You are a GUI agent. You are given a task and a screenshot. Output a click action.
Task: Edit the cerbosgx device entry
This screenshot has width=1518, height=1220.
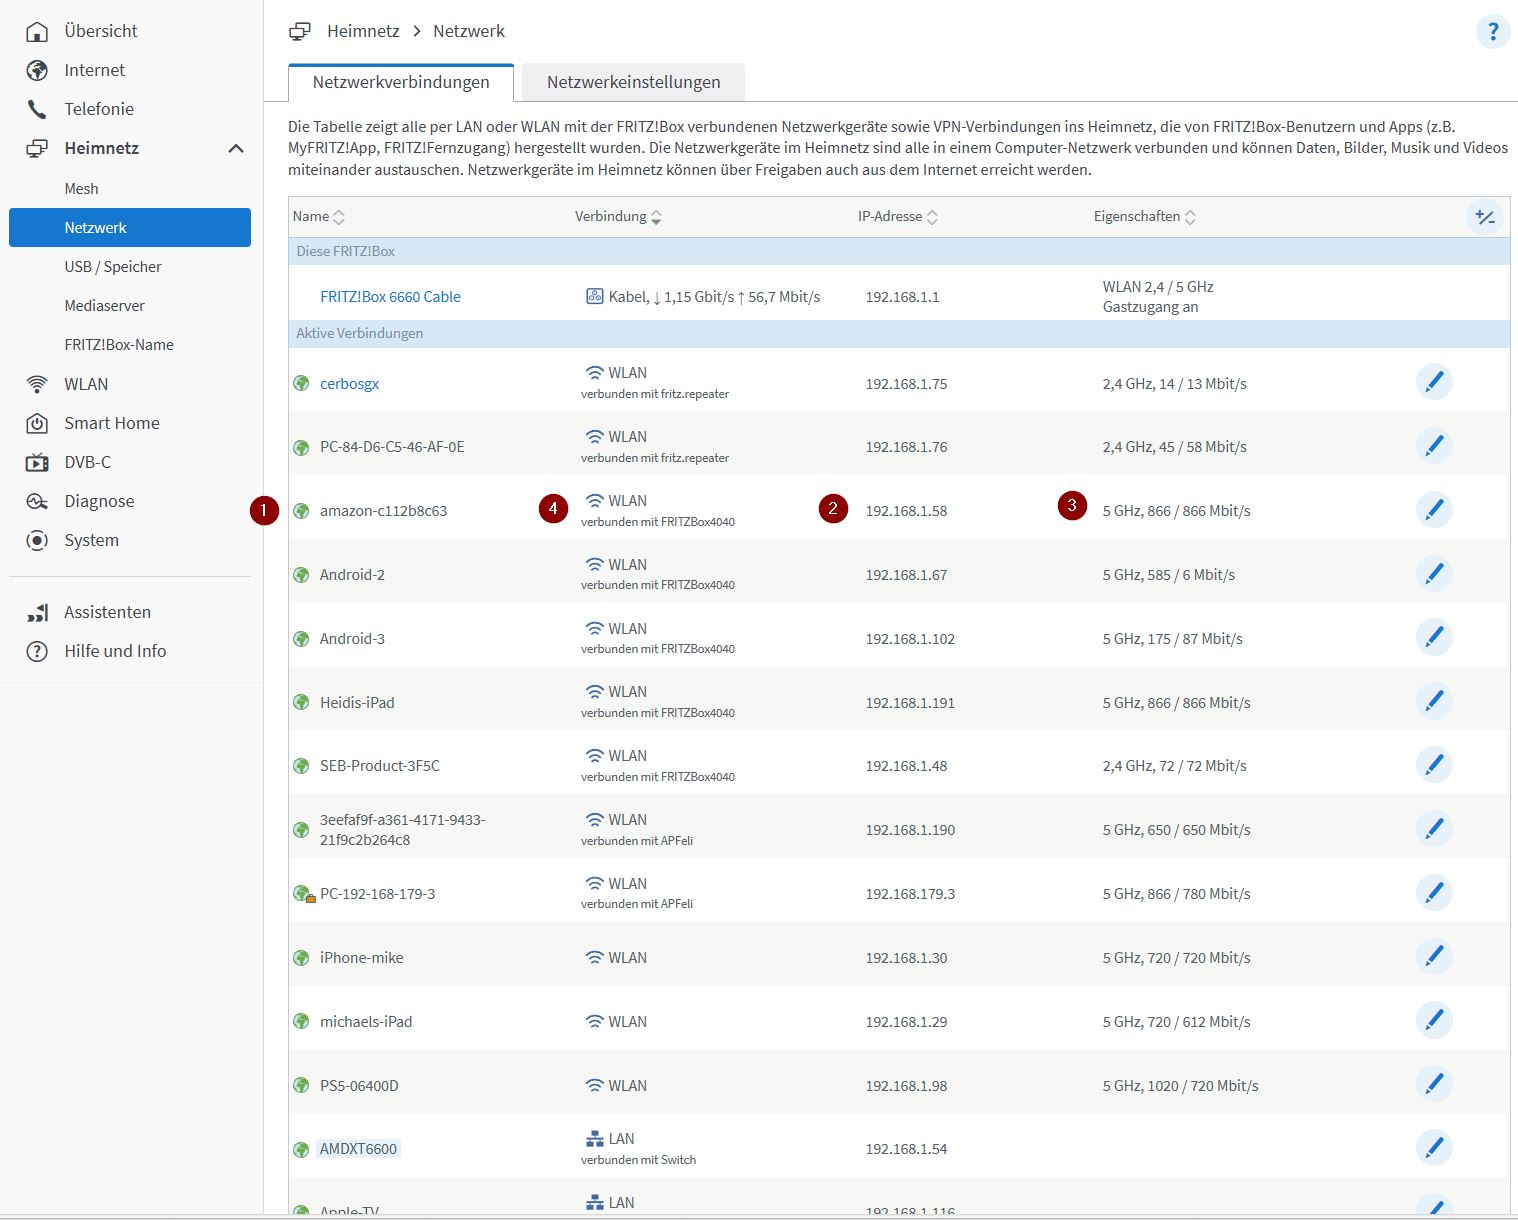tap(1434, 382)
